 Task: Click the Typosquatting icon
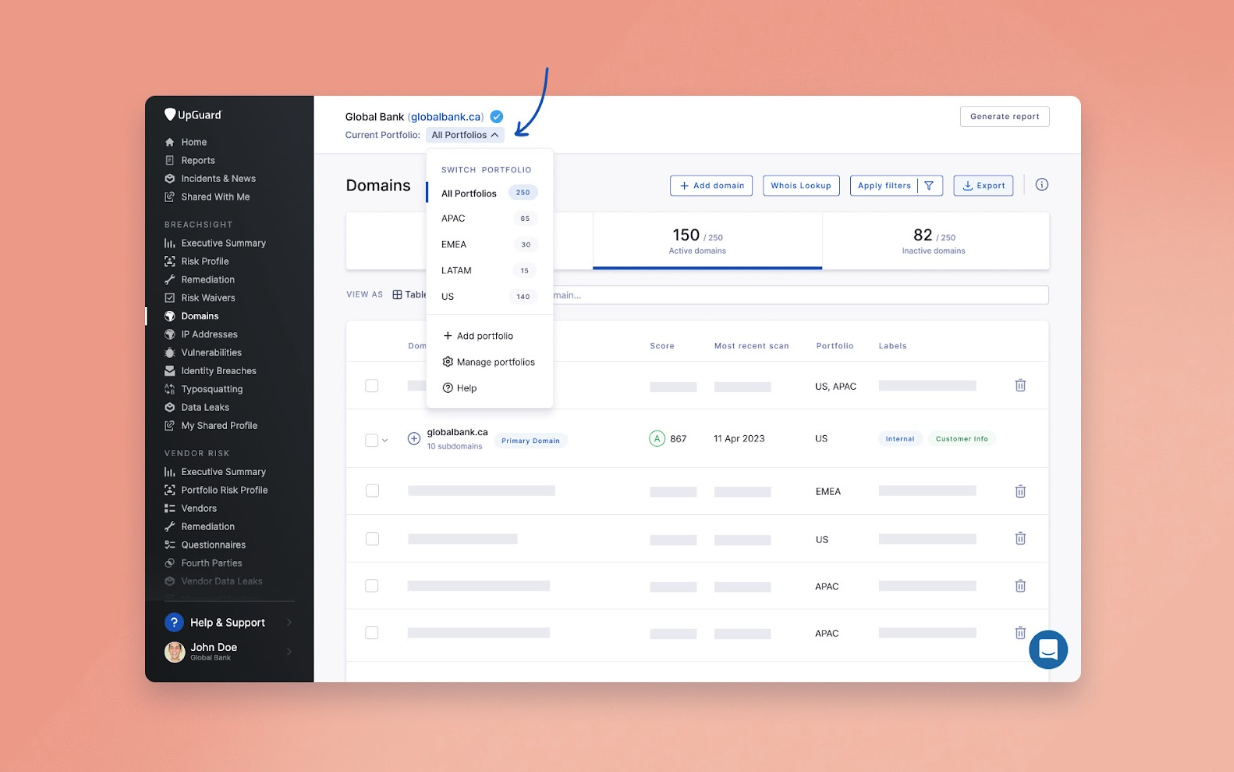(170, 389)
